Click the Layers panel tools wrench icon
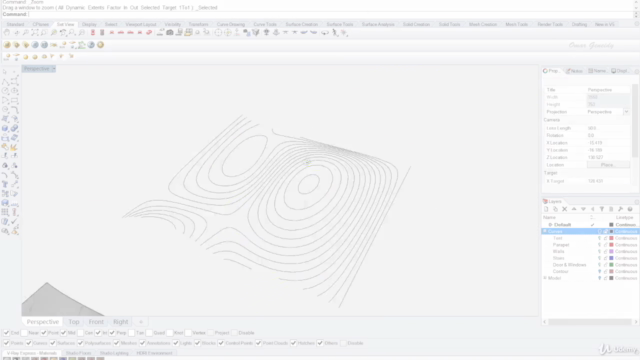 point(620,209)
